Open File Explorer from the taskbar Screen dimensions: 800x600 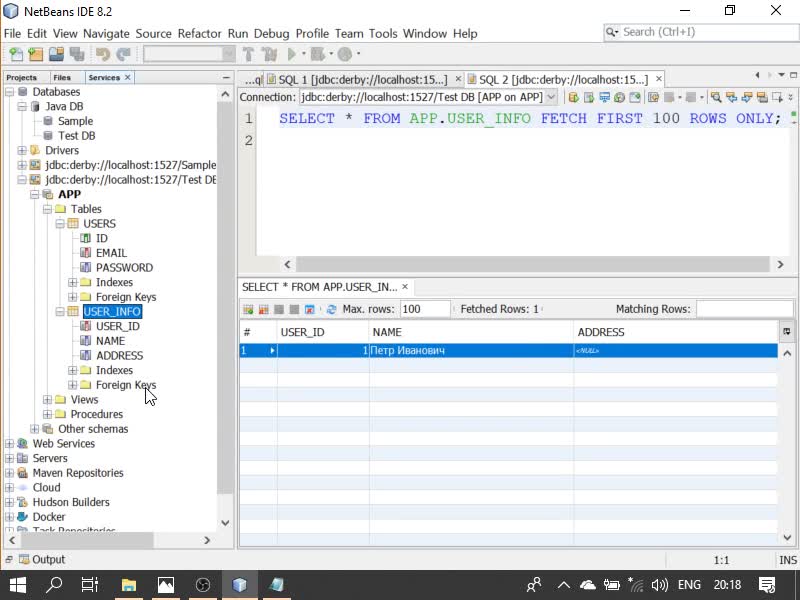[x=129, y=585]
